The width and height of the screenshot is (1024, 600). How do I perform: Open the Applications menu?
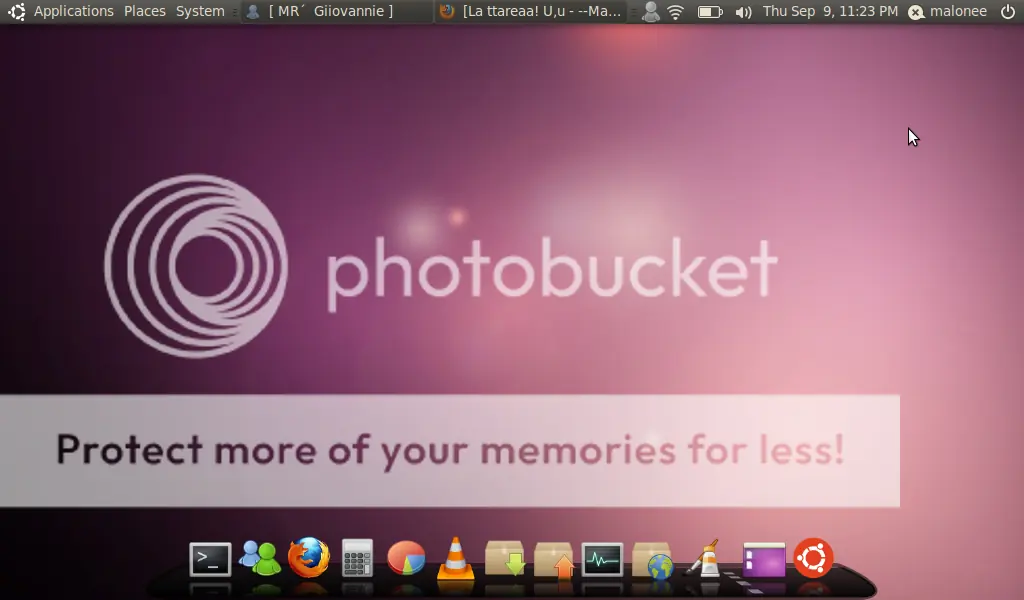pos(74,11)
